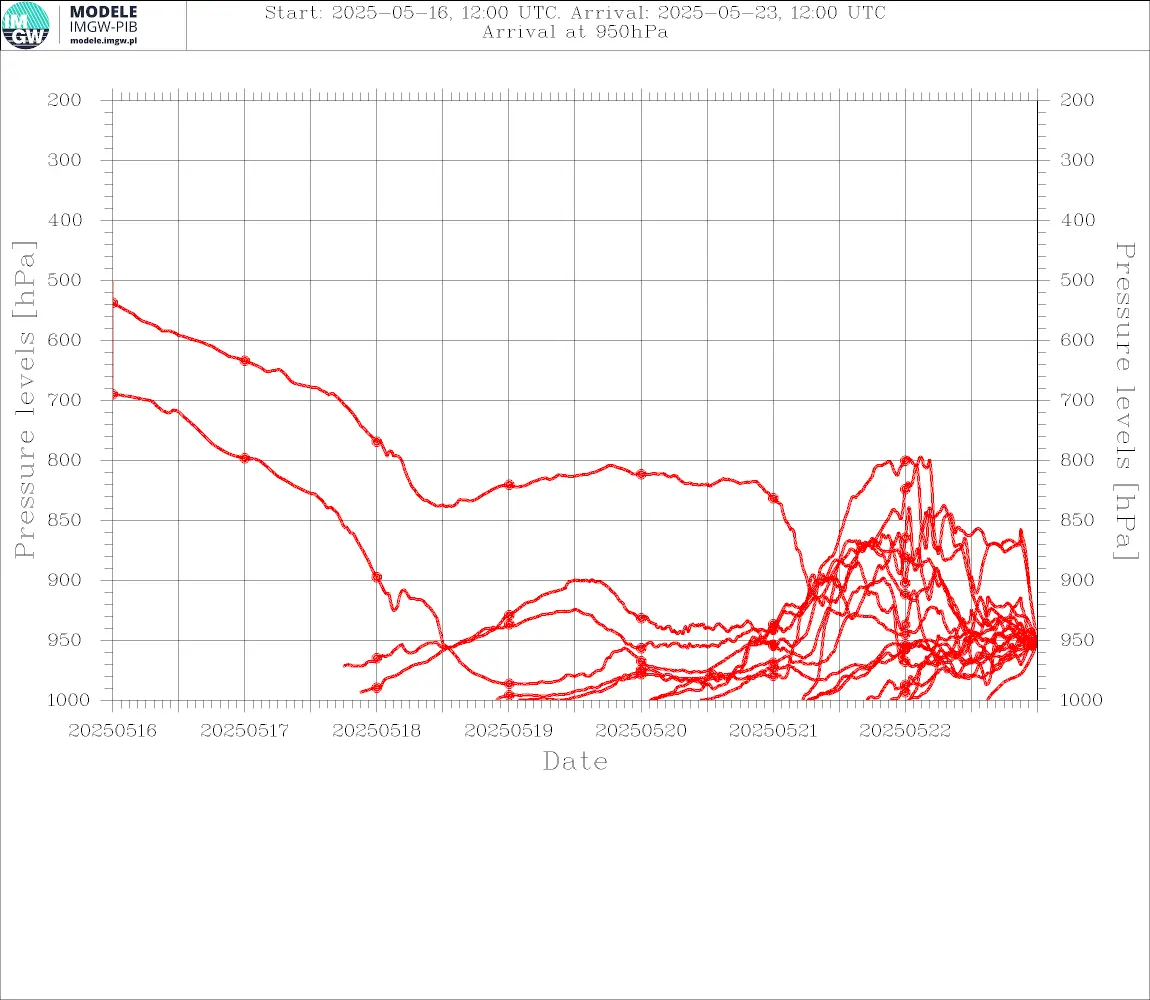Click the 20250519 date label
This screenshot has width=1150, height=1000.
click(509, 731)
